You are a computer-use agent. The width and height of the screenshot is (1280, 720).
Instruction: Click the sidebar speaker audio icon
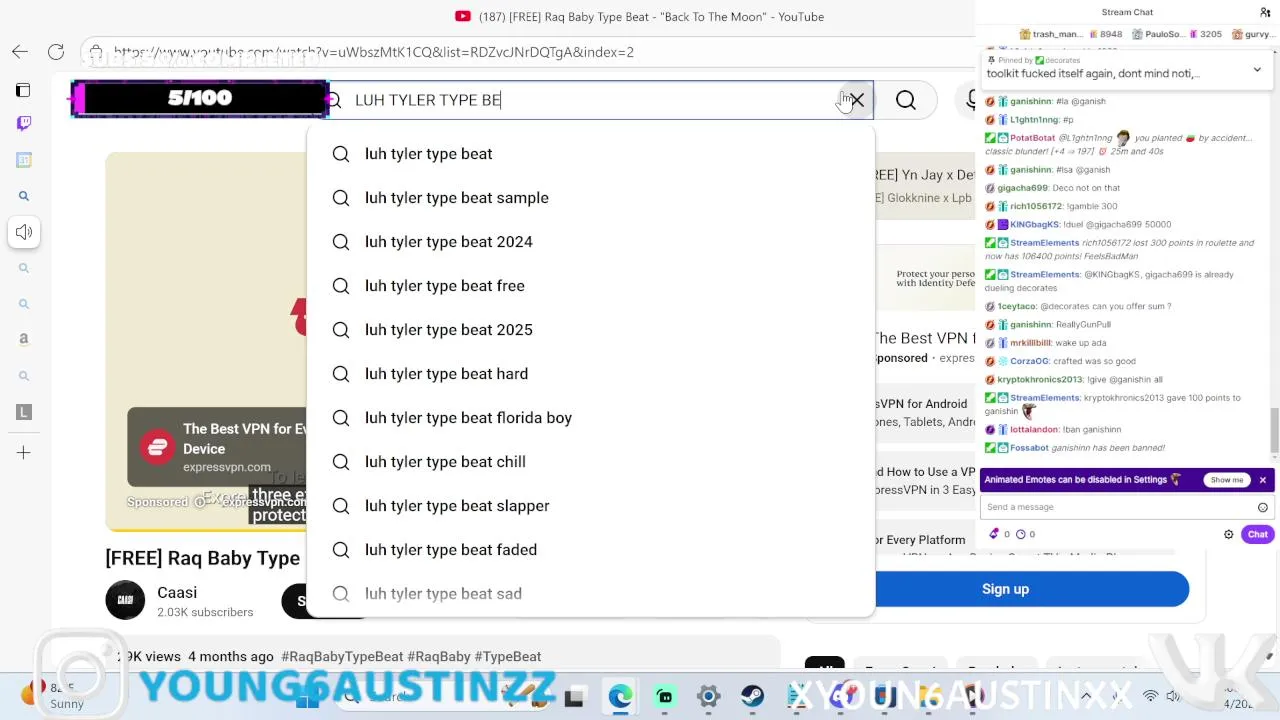[x=24, y=232]
